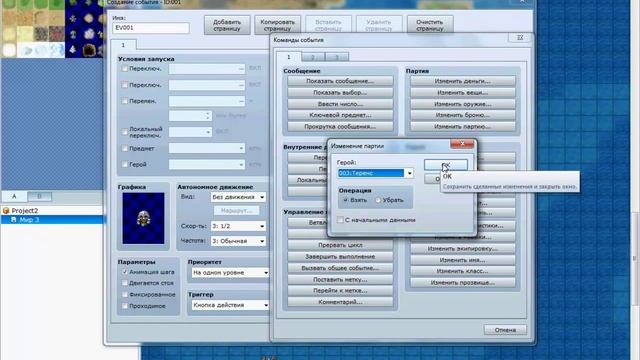Enable Двигается стоя parameter
Screen dimensions: 640x360
click(x=125, y=283)
